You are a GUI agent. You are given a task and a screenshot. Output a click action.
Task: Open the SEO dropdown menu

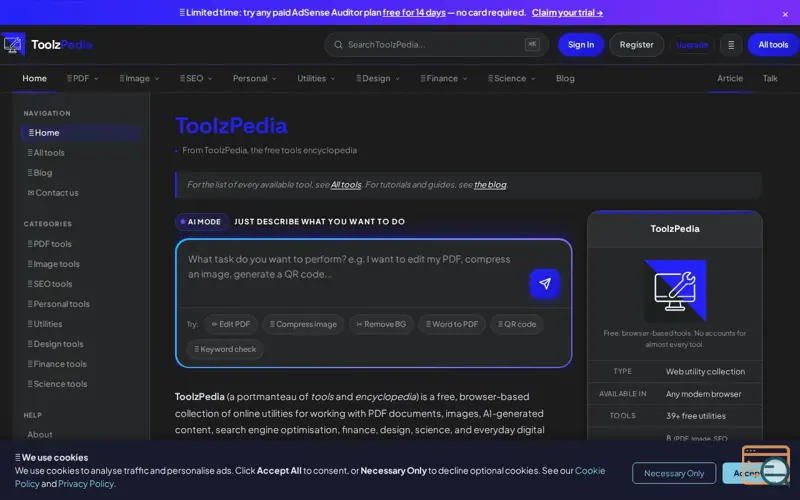196,79
